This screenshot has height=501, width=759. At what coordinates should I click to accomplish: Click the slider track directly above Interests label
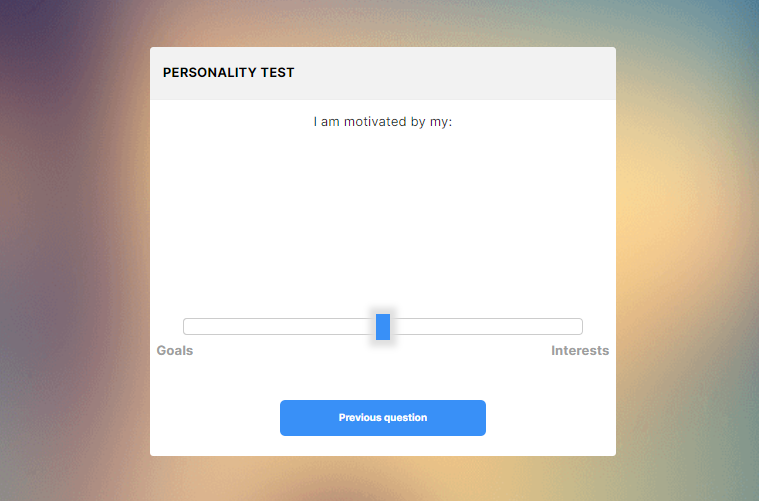(x=579, y=326)
